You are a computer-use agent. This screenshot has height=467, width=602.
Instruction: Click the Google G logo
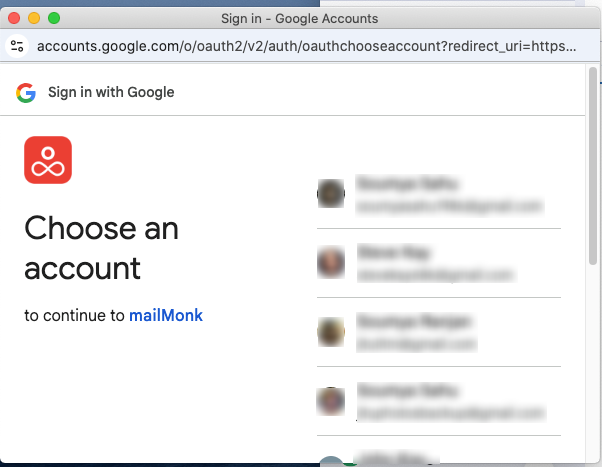tap(26, 93)
